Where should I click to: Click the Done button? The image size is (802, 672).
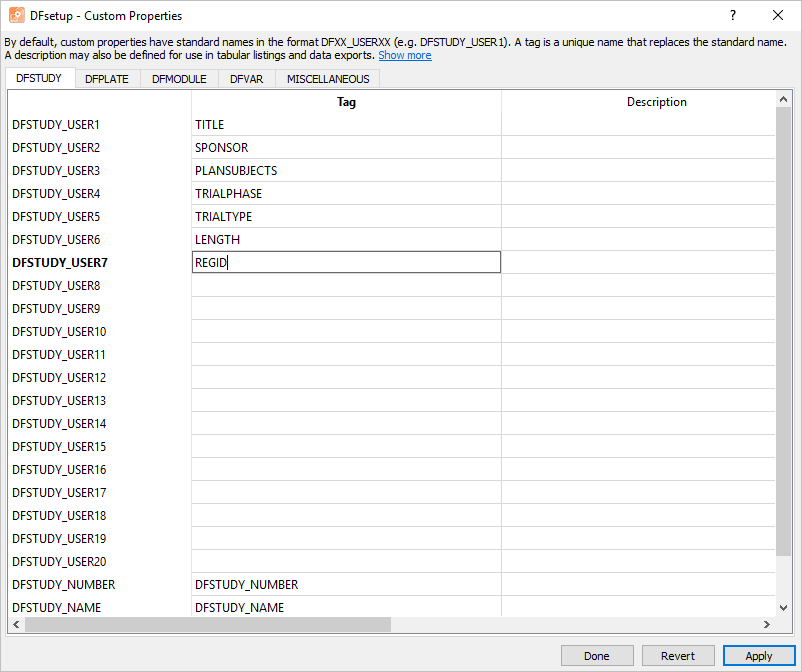(x=597, y=656)
